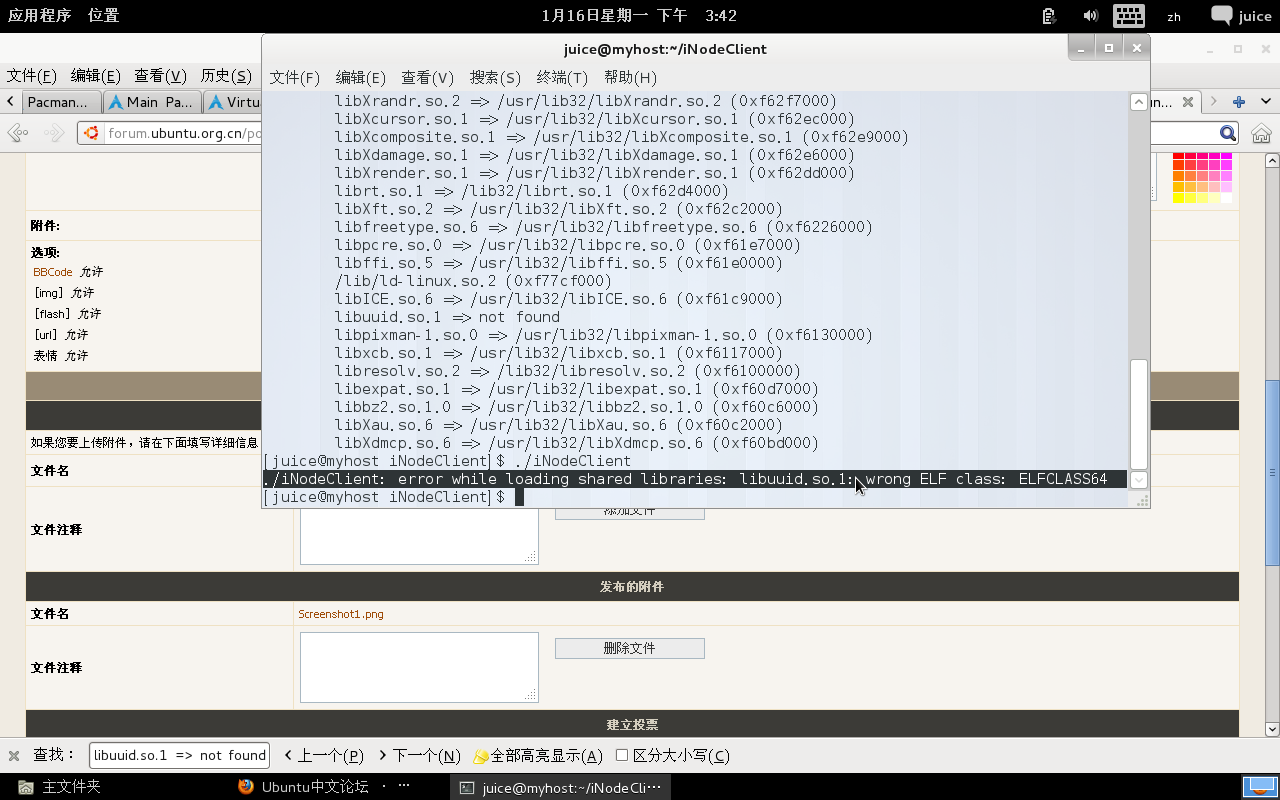Open Firefox 历史(S) menu

tap(226, 76)
